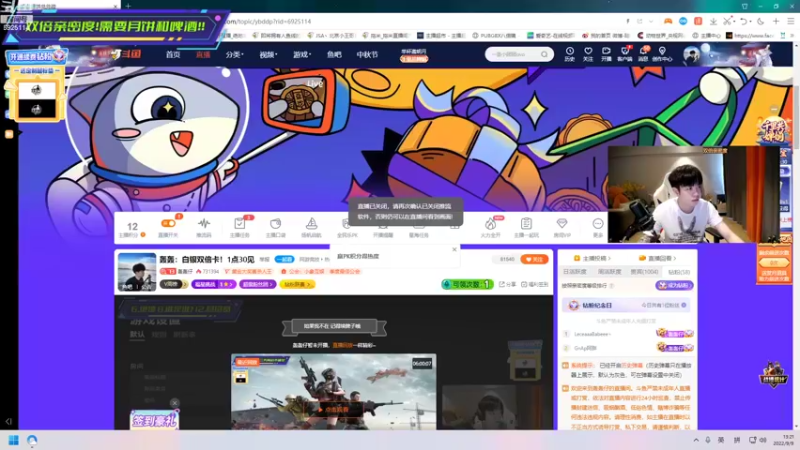800x450 pixels.
Task: Click the 开播 start-streaming icon in header
Action: pyautogui.click(x=606, y=54)
